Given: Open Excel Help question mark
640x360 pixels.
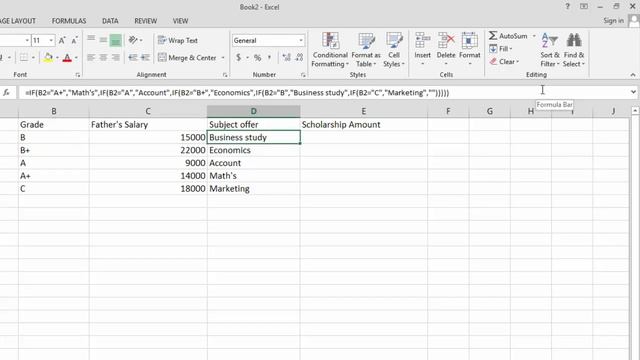Looking at the screenshot, I should click(567, 7).
